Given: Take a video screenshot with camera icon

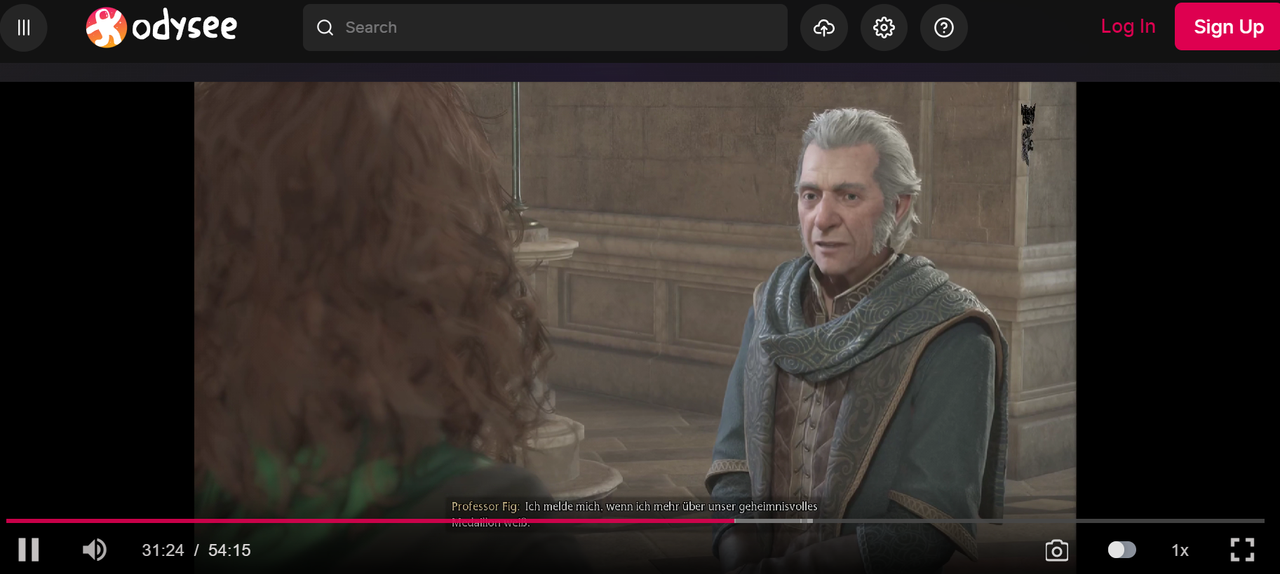Looking at the screenshot, I should coord(1057,550).
